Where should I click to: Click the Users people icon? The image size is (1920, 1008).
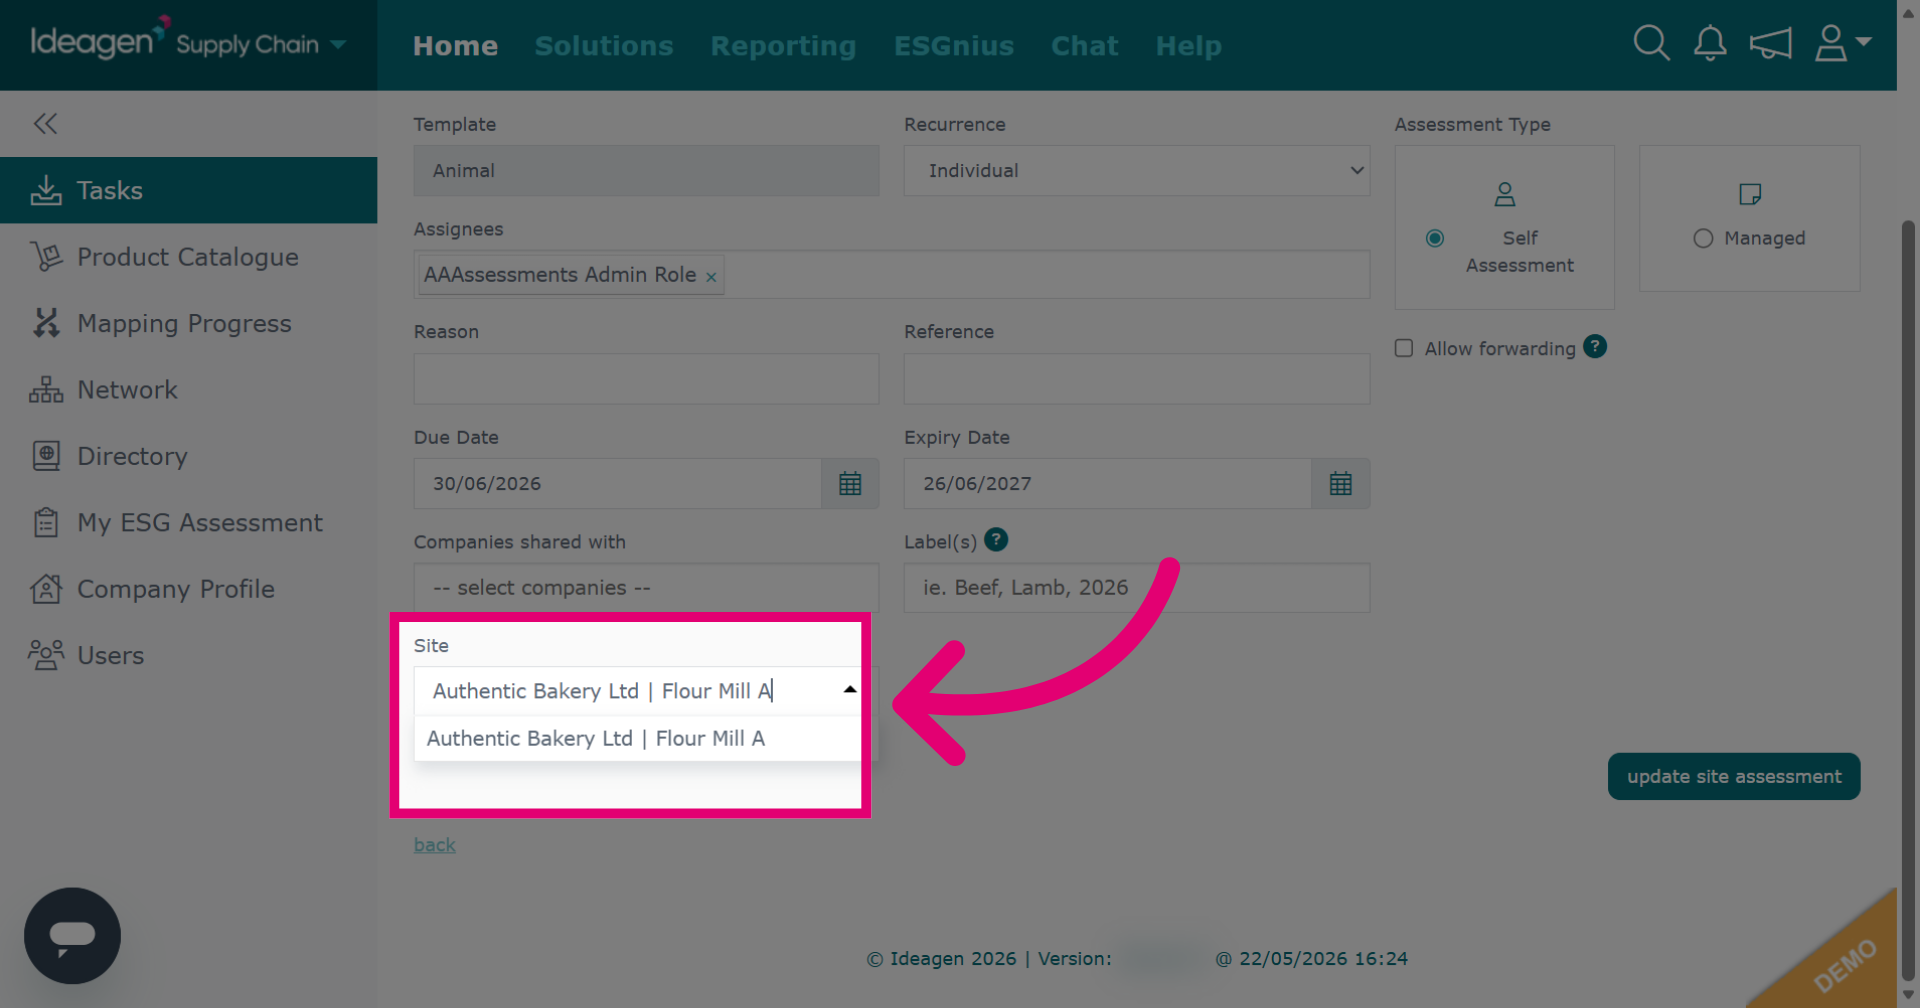pyautogui.click(x=46, y=655)
